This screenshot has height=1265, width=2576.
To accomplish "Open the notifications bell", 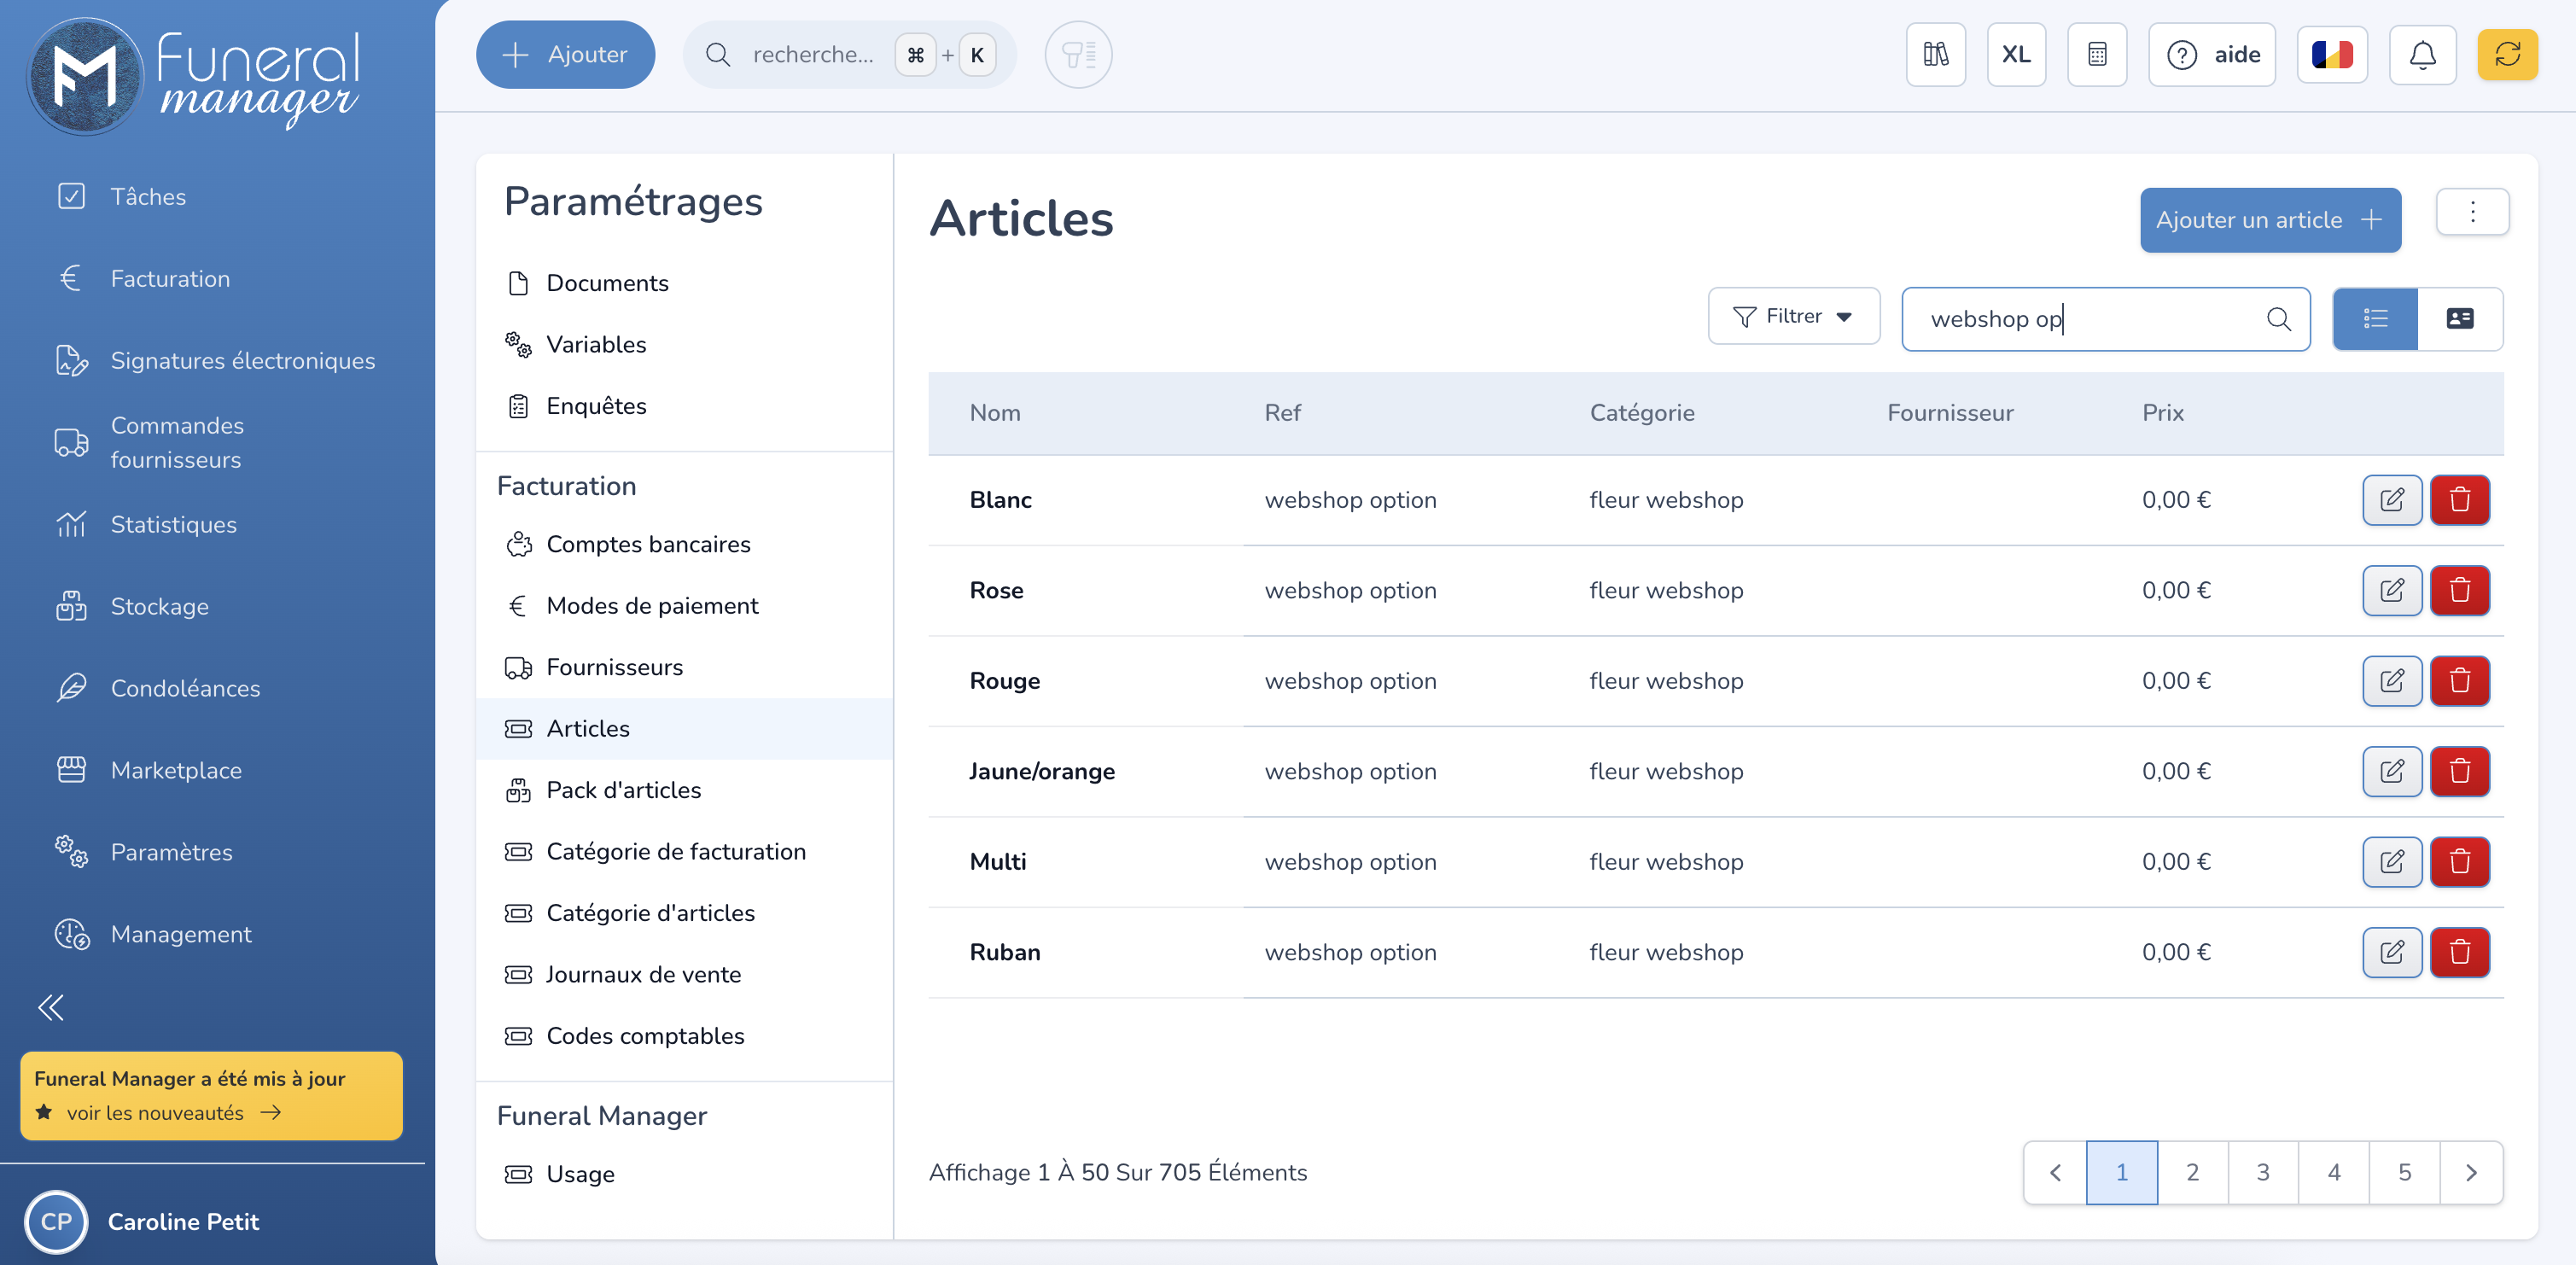I will (x=2422, y=55).
